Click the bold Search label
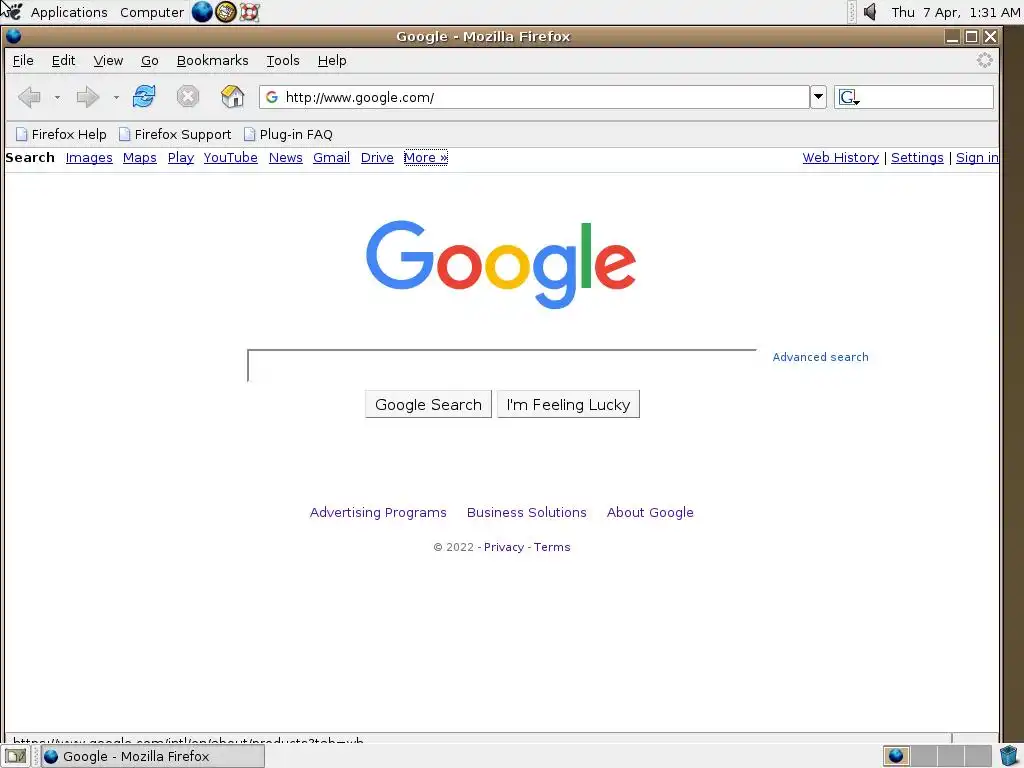Viewport: 1024px width, 768px height. coord(30,157)
